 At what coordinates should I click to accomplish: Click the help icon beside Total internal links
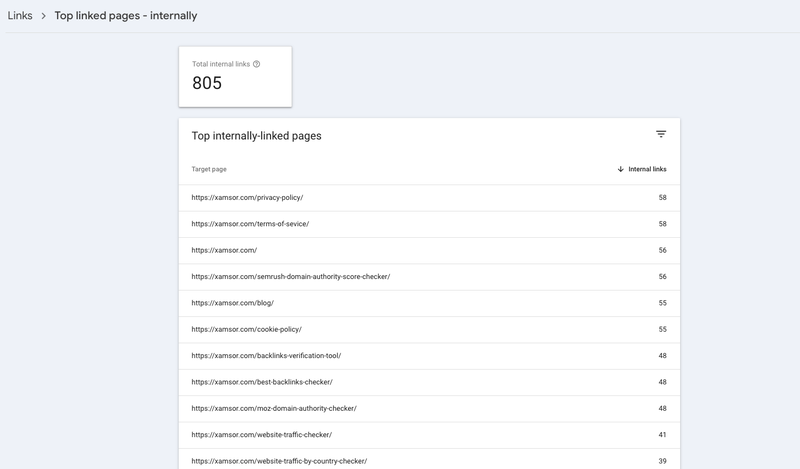pyautogui.click(x=257, y=64)
